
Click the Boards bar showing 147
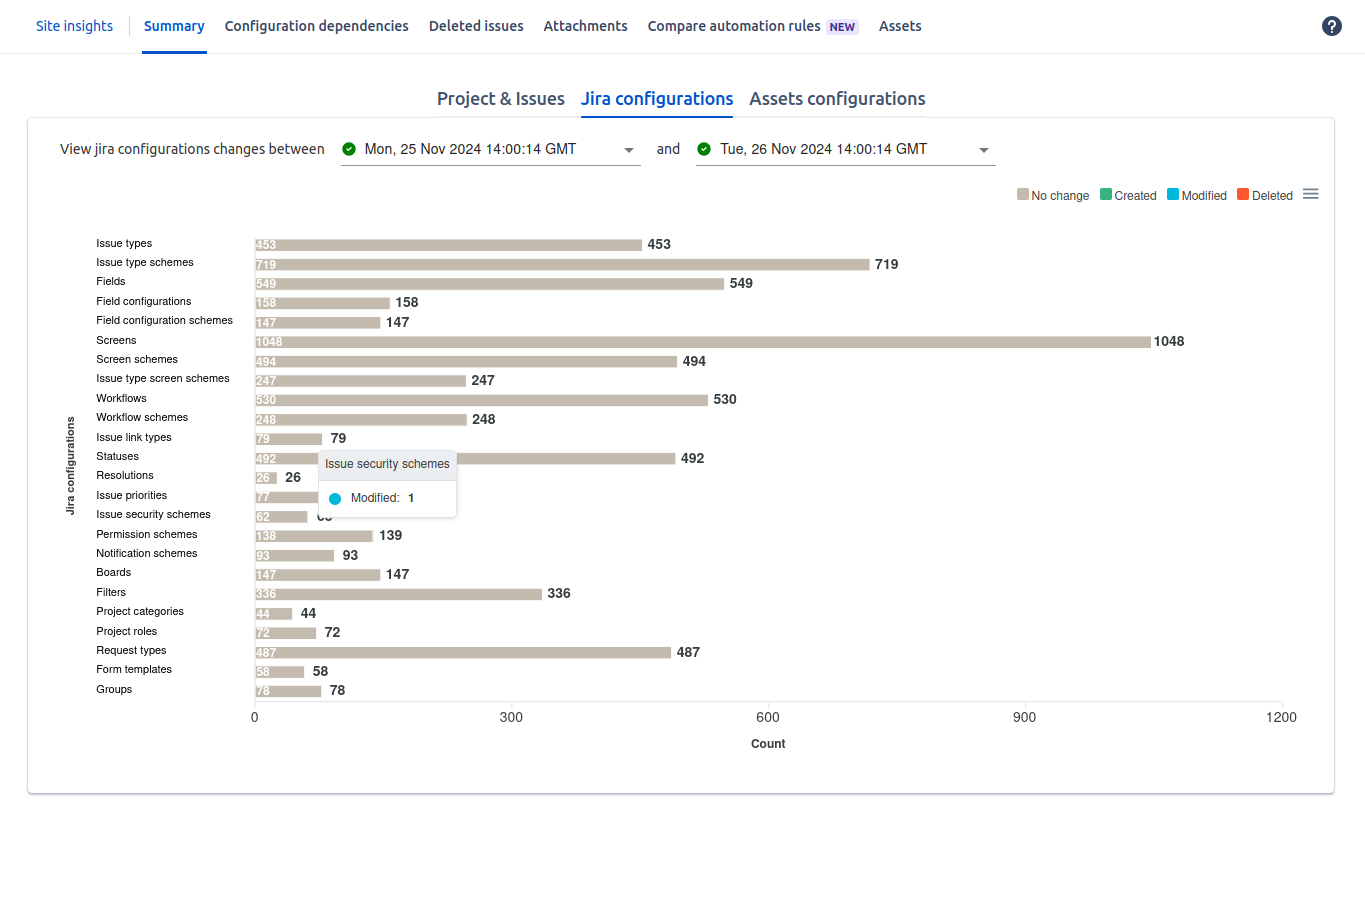tap(318, 575)
